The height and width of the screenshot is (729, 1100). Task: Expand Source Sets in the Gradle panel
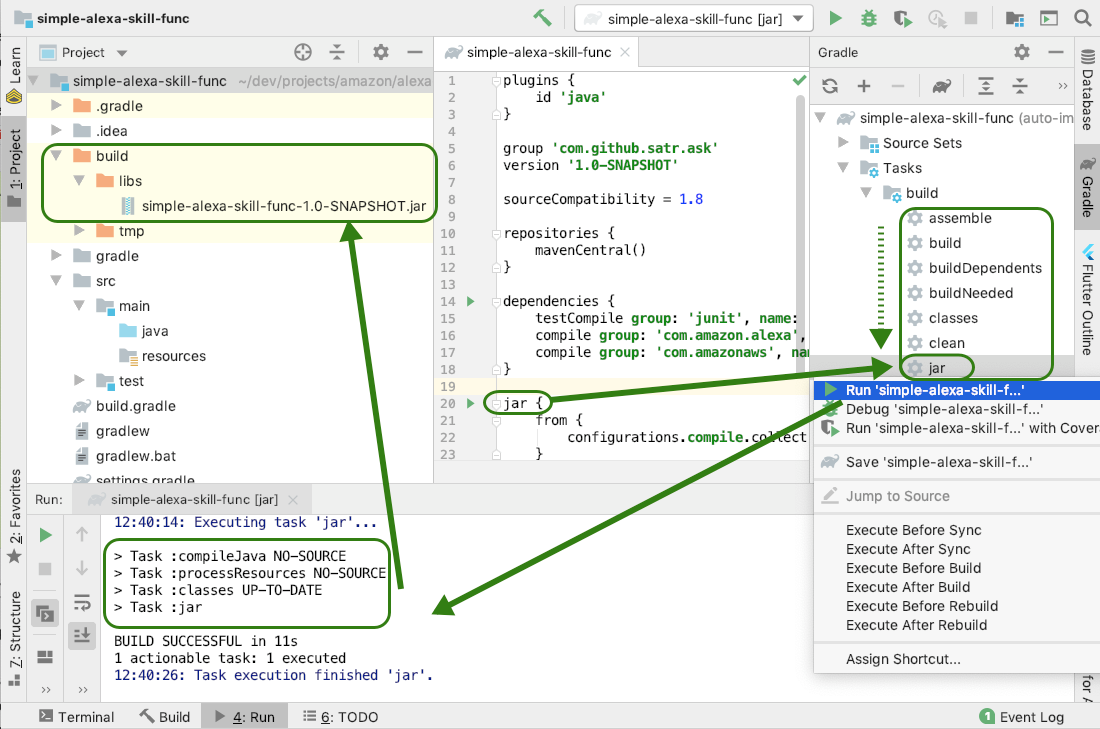[845, 142]
